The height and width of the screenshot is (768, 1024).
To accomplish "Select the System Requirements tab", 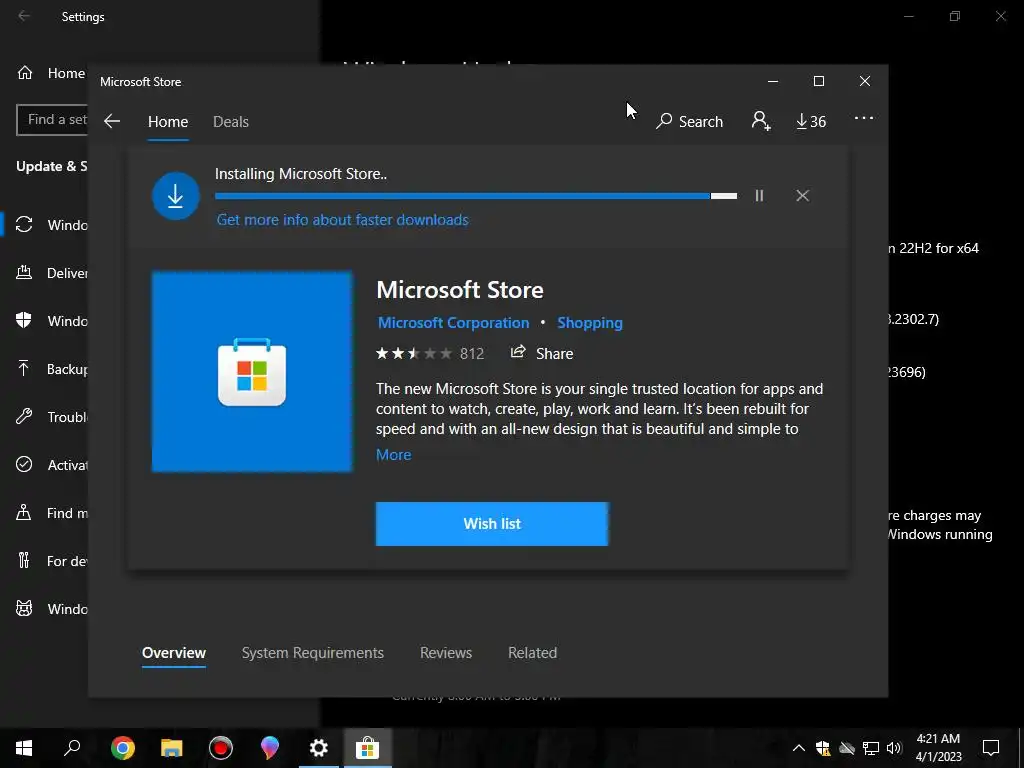I will pyautogui.click(x=313, y=653).
